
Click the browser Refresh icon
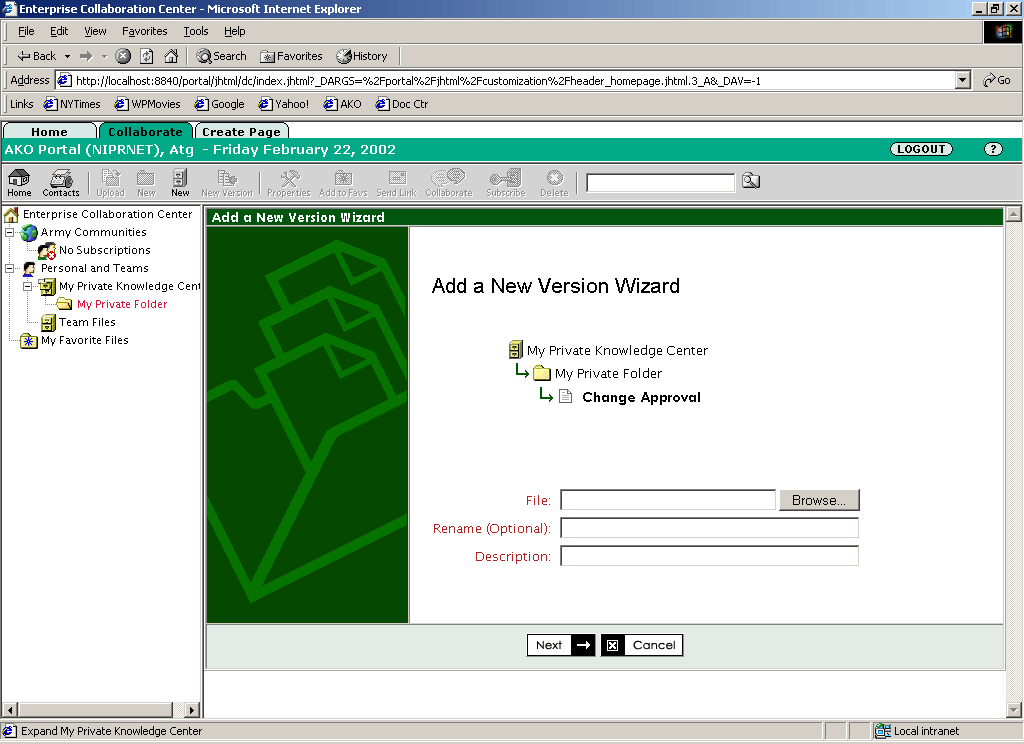(x=147, y=56)
